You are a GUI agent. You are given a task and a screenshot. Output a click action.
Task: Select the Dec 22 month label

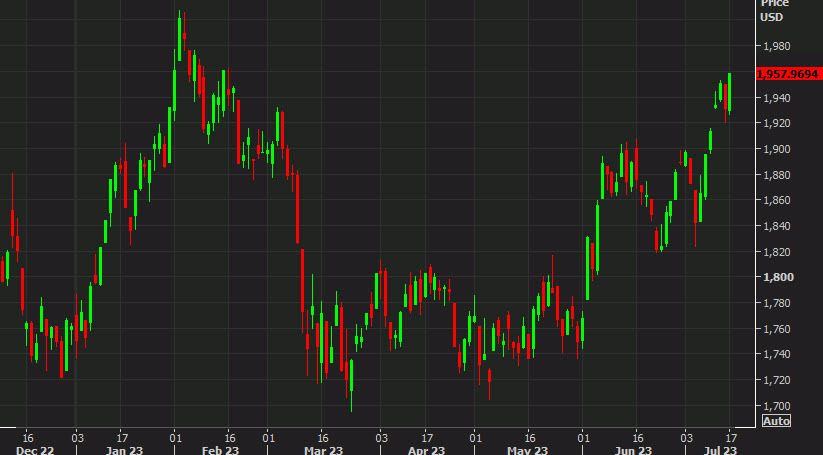coord(35,450)
